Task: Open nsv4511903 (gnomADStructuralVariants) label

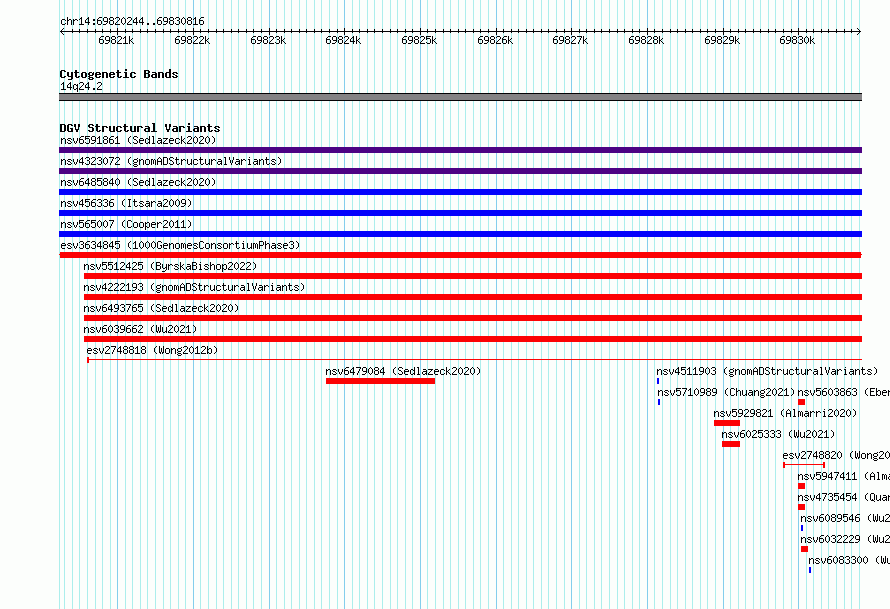Action: click(767, 371)
